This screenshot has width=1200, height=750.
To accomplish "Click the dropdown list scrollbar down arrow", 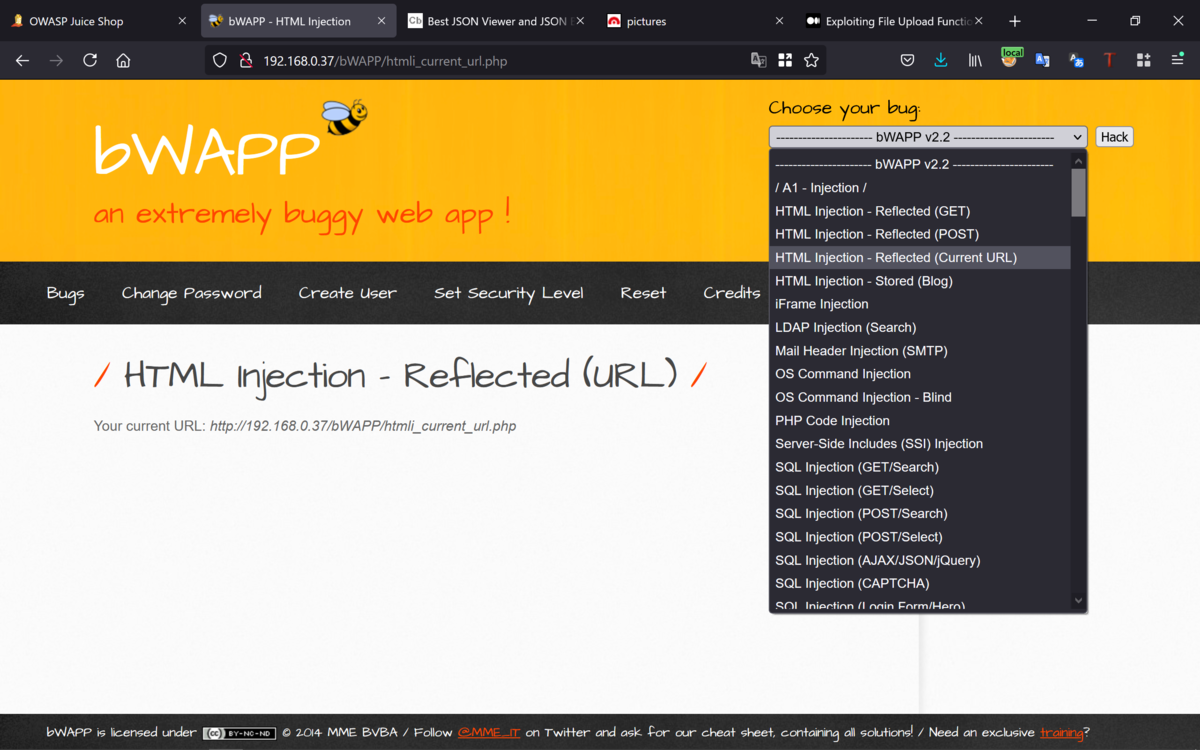I will point(1078,601).
